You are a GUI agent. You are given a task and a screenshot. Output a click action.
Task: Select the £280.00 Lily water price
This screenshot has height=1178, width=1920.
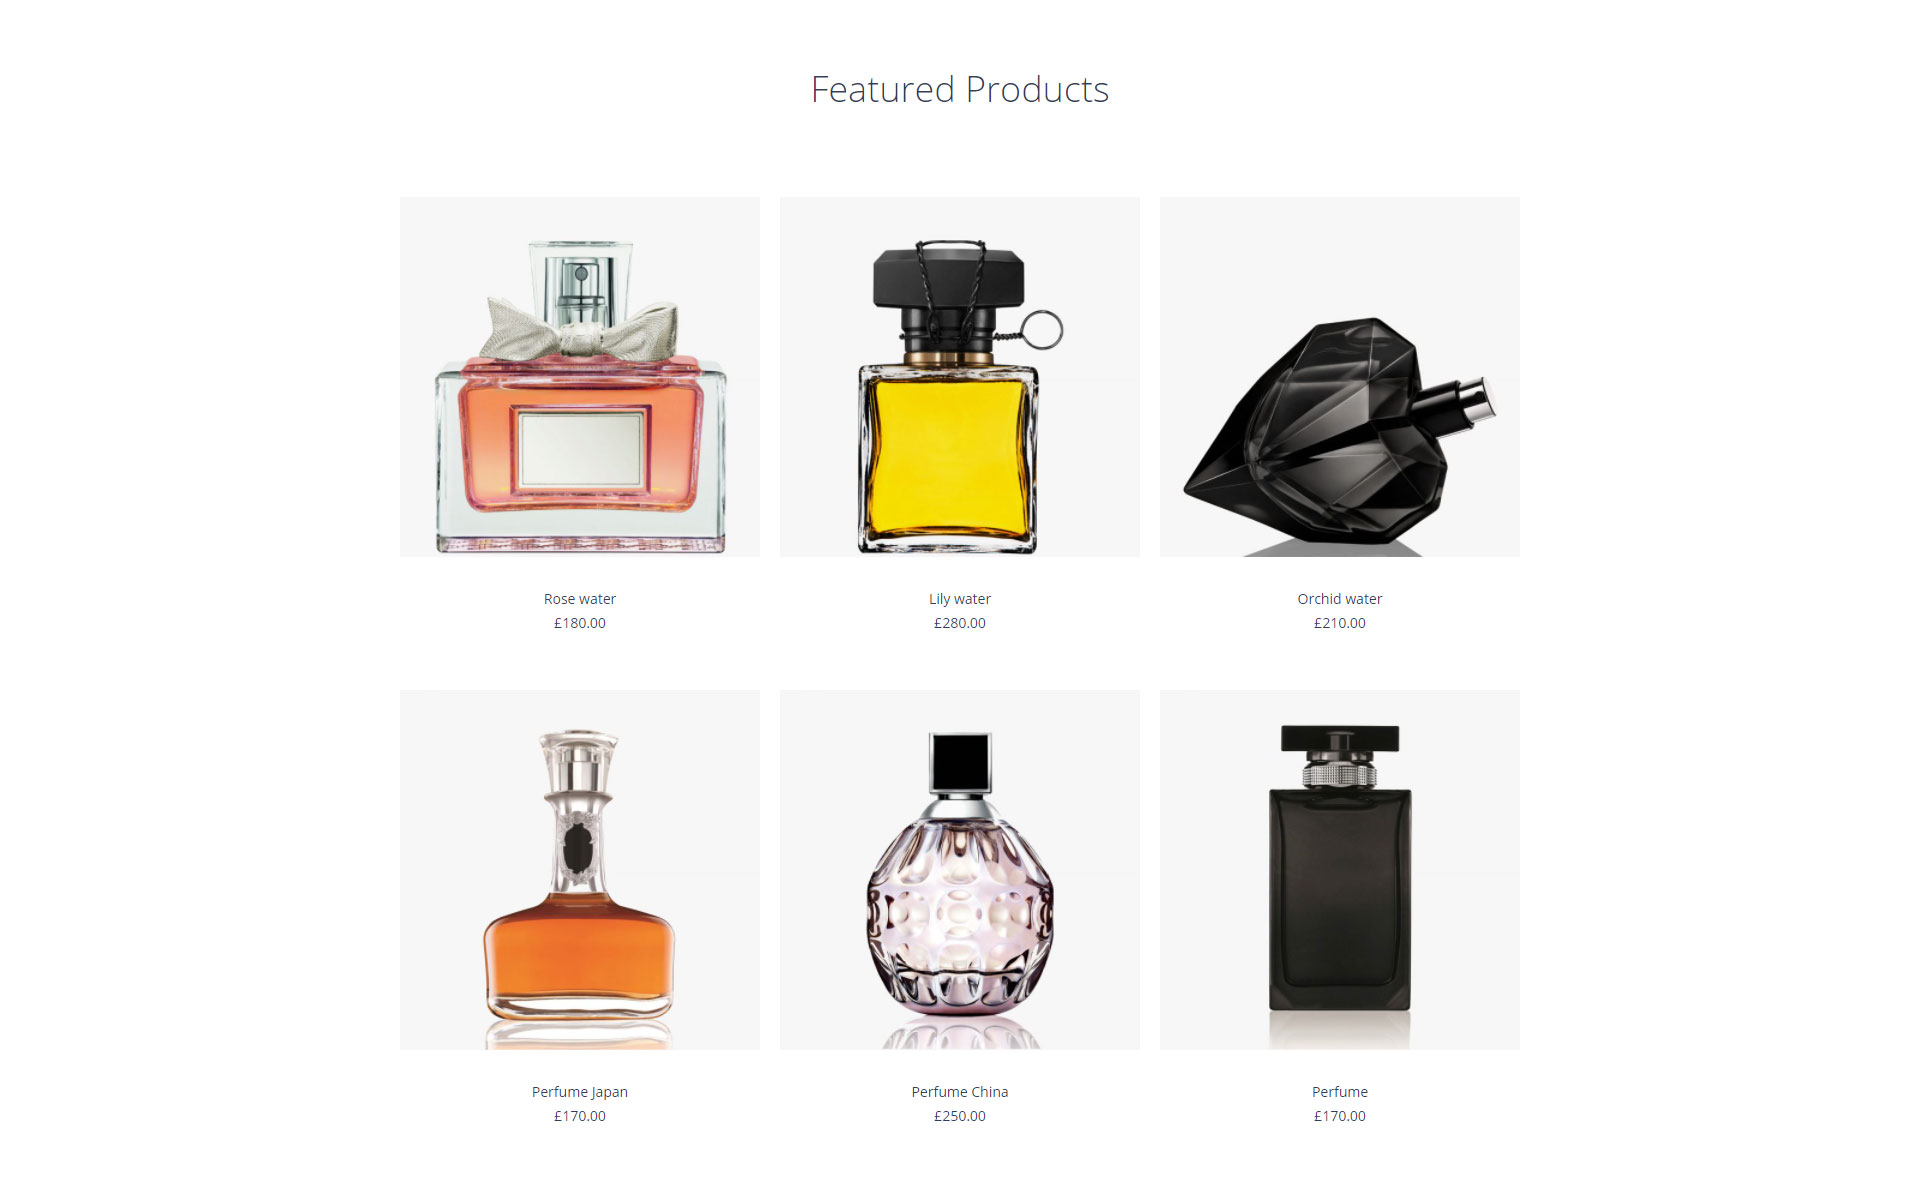click(960, 623)
